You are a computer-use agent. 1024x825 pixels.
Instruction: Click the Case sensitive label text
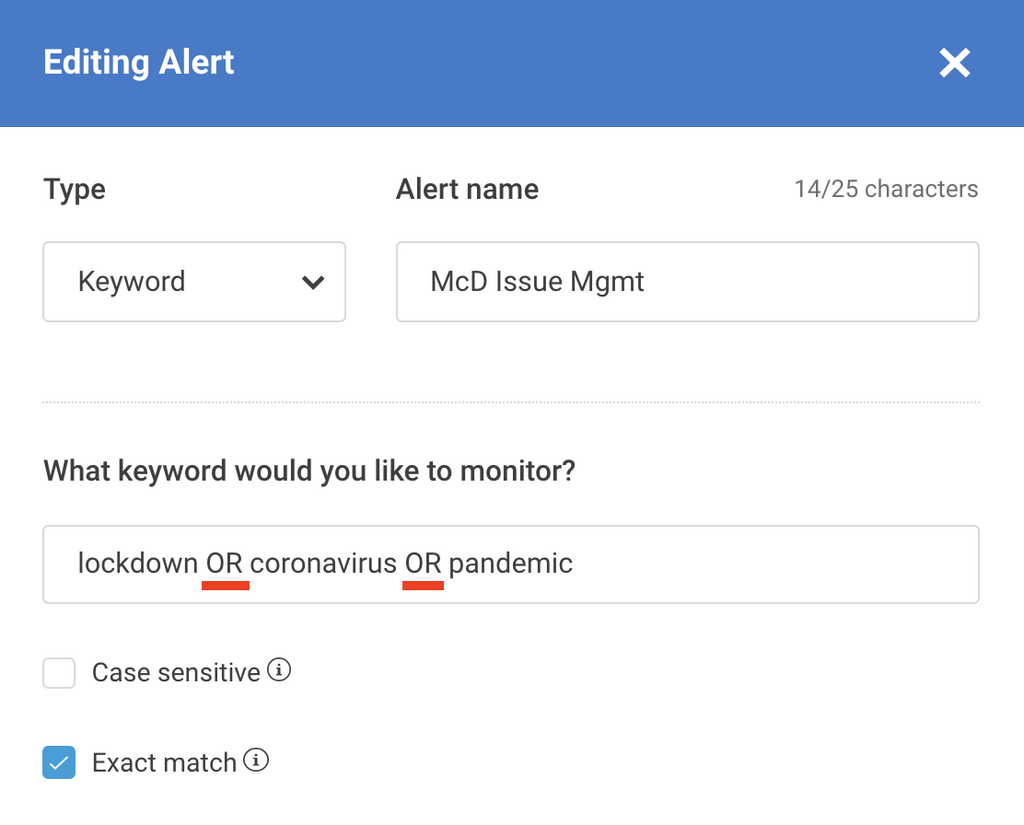[176, 673]
